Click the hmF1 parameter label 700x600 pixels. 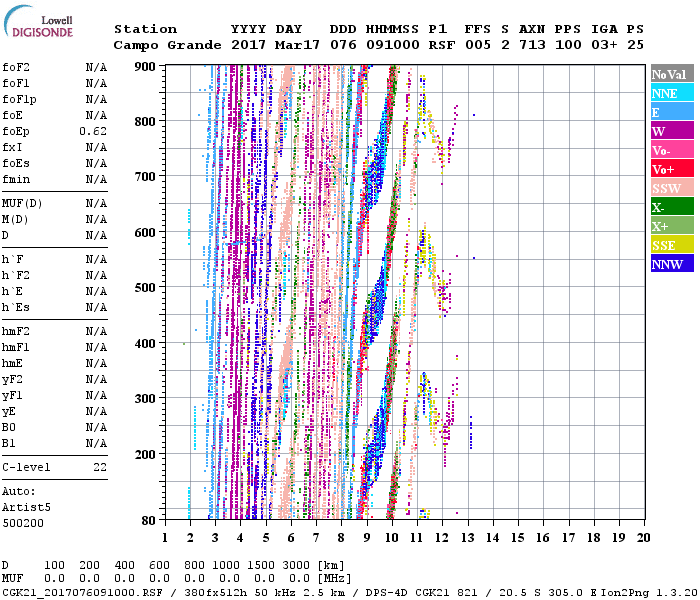[16, 347]
